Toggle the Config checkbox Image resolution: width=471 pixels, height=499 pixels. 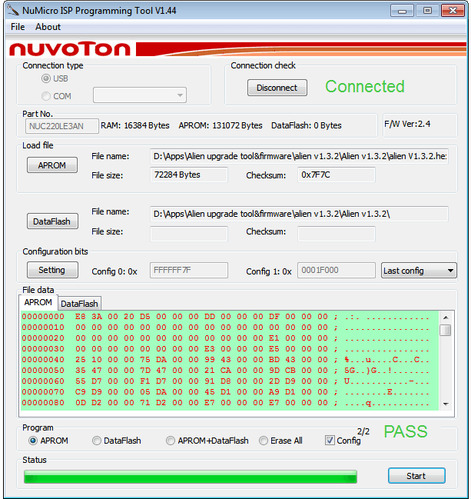pyautogui.click(x=330, y=440)
